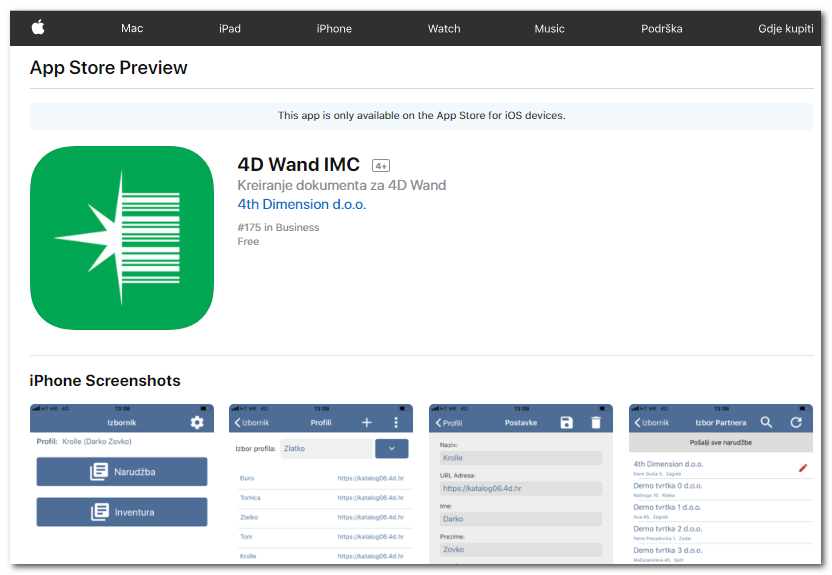Select Music in the top navigation
Image resolution: width=832 pixels, height=575 pixels.
[549, 29]
